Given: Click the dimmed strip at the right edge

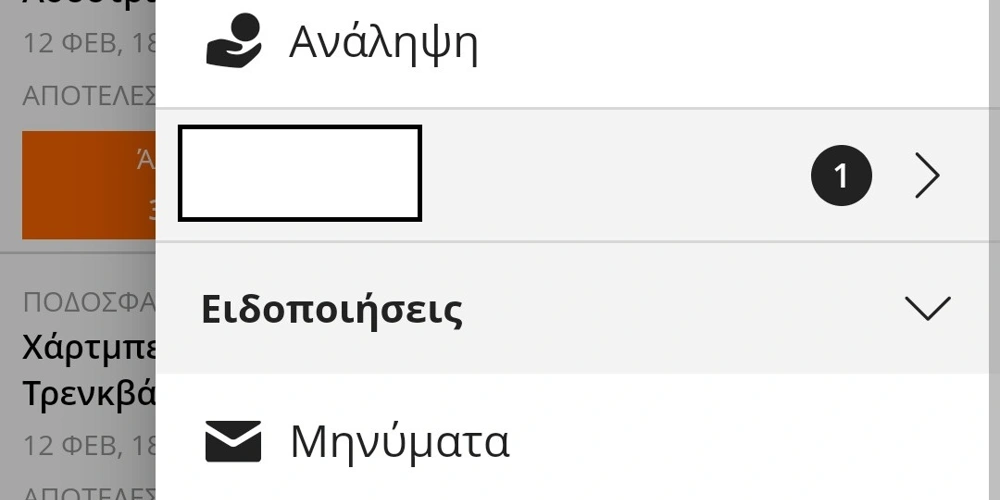Looking at the screenshot, I should [x=994, y=250].
